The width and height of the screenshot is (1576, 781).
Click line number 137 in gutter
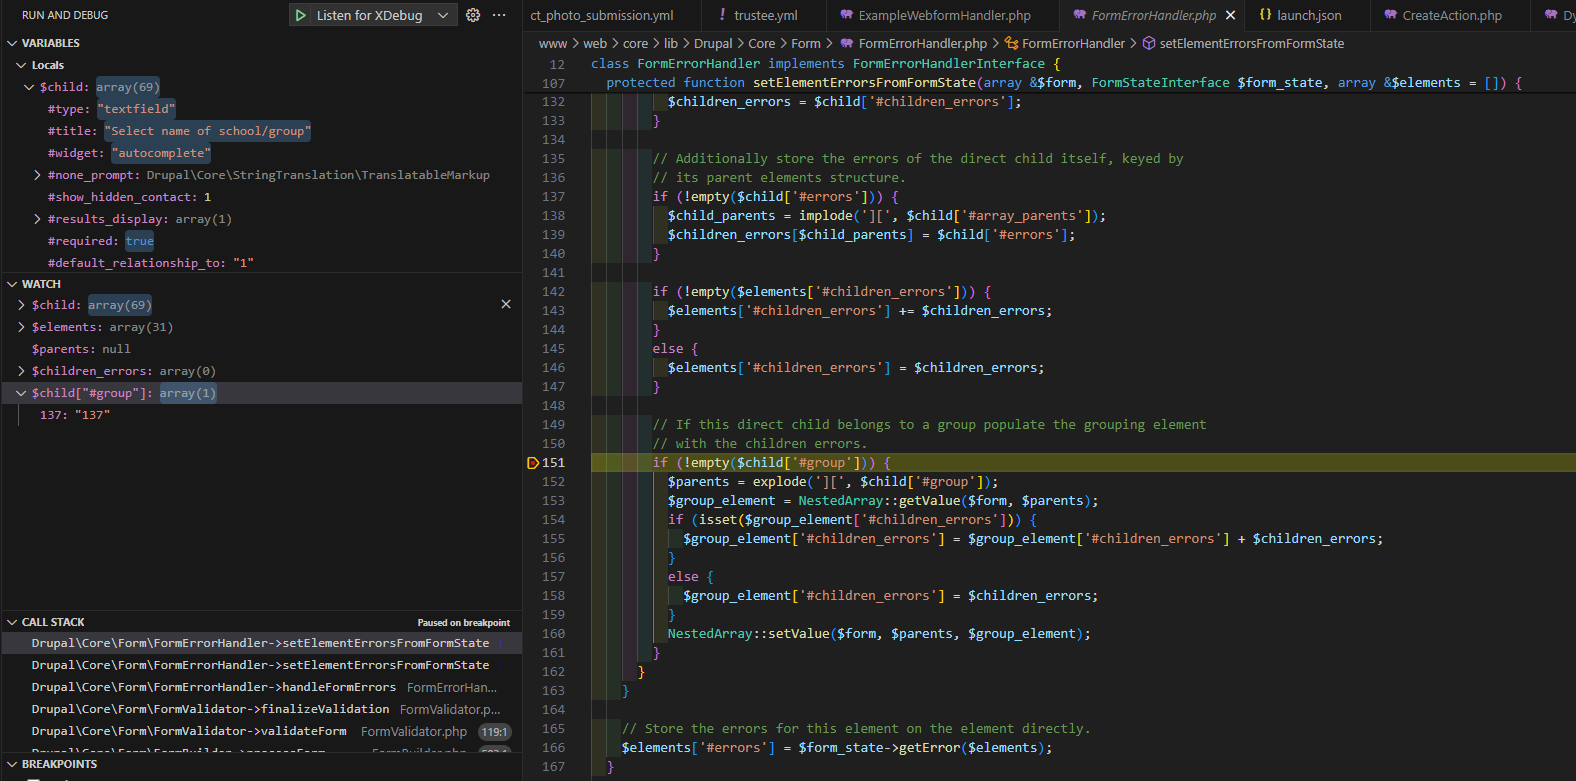[553, 197]
